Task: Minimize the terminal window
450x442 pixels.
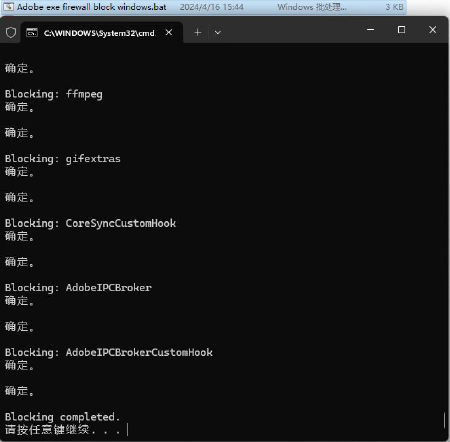Action: click(x=370, y=30)
